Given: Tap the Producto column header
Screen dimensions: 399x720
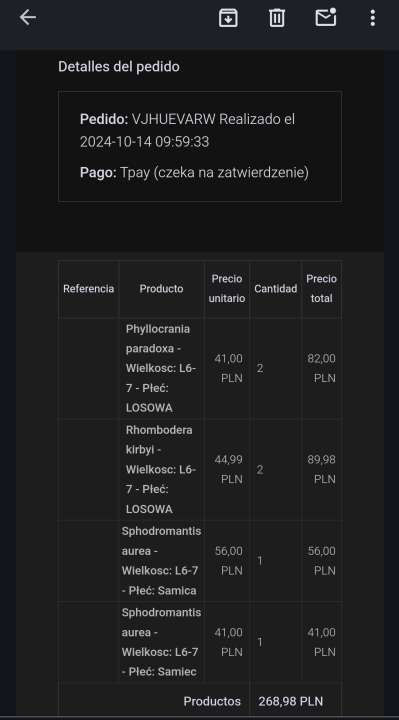Looking at the screenshot, I should [x=162, y=289].
